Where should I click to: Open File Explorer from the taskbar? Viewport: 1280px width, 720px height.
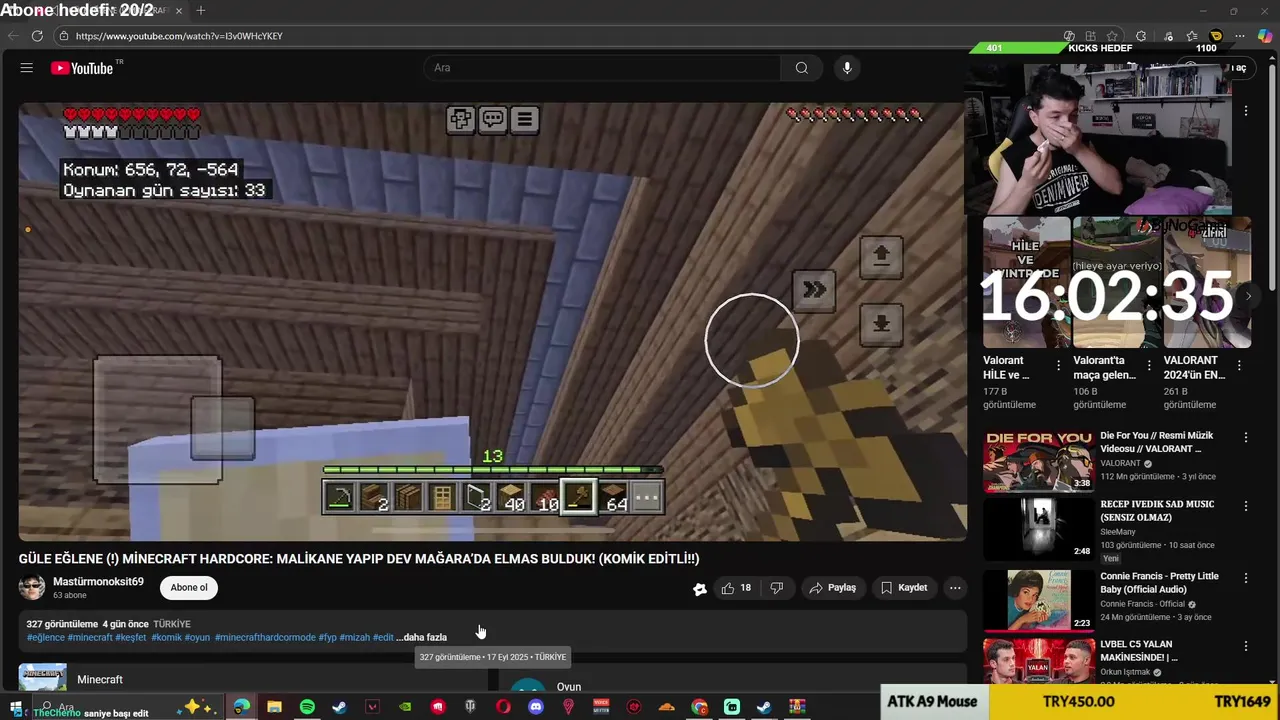click(274, 707)
